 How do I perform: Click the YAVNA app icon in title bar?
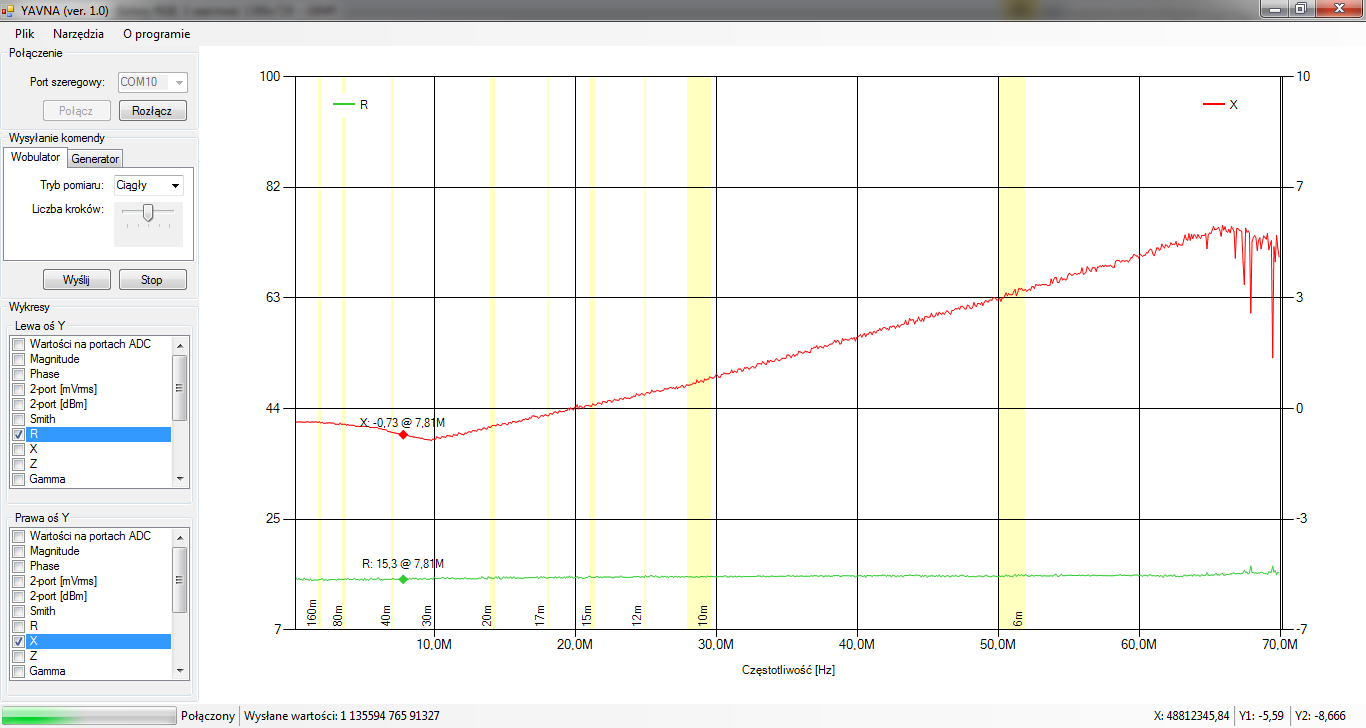pyautogui.click(x=9, y=9)
